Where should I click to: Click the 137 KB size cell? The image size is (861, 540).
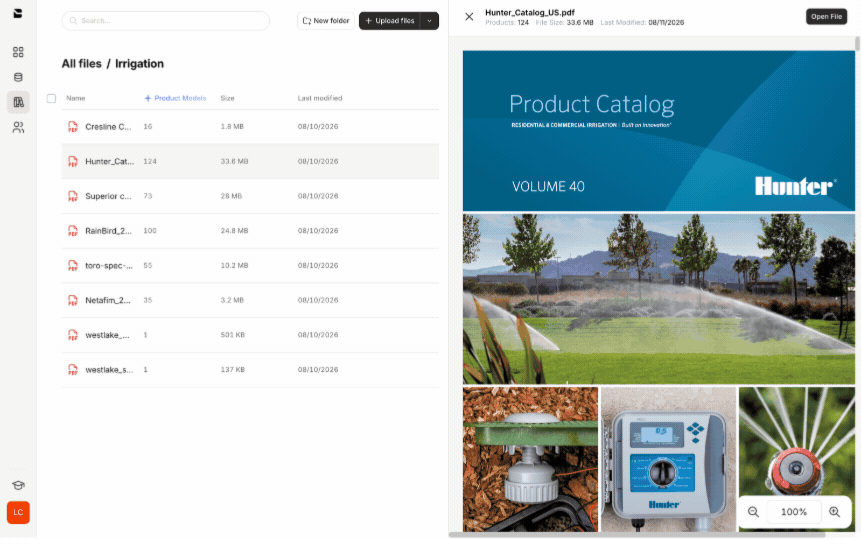(233, 370)
